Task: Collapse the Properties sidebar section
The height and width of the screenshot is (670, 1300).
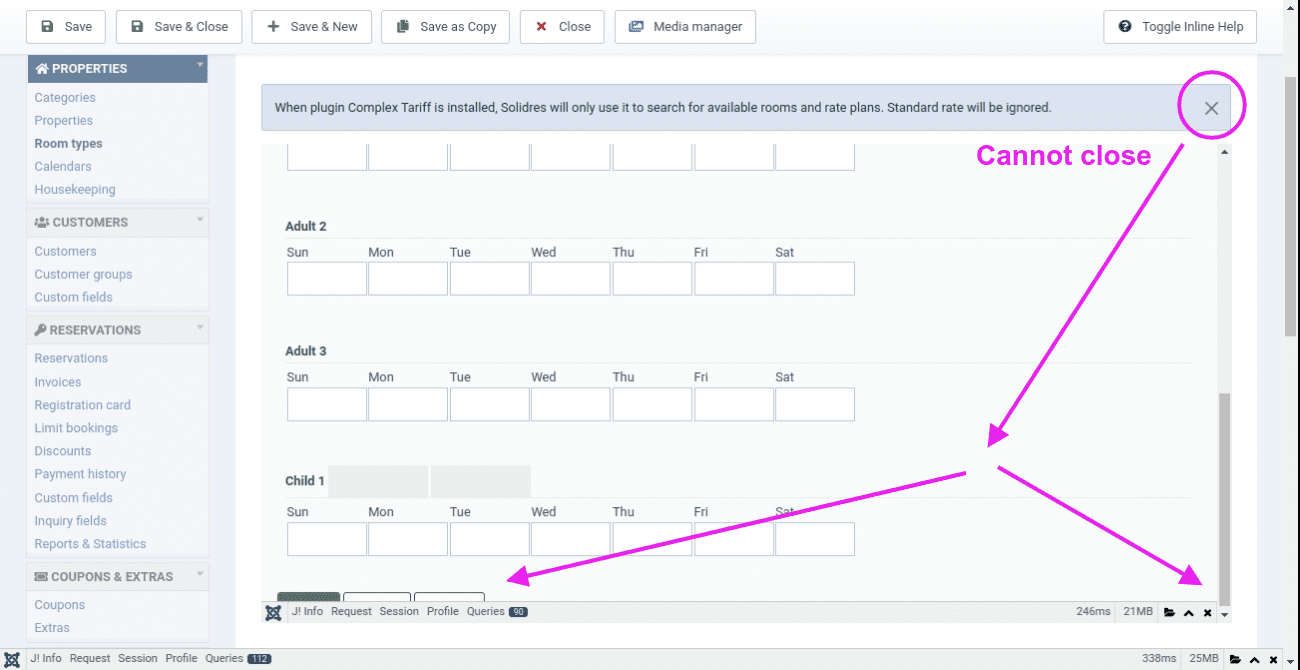Action: click(200, 66)
